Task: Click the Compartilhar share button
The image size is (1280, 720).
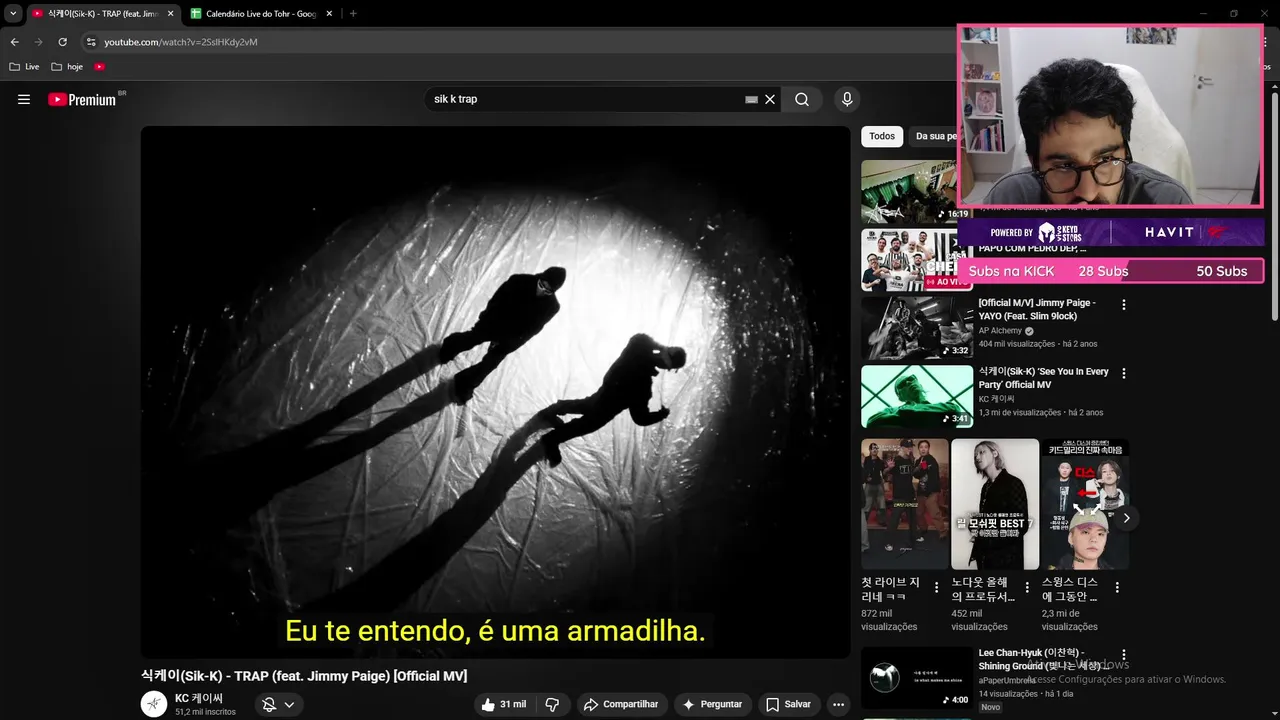Action: click(x=621, y=704)
